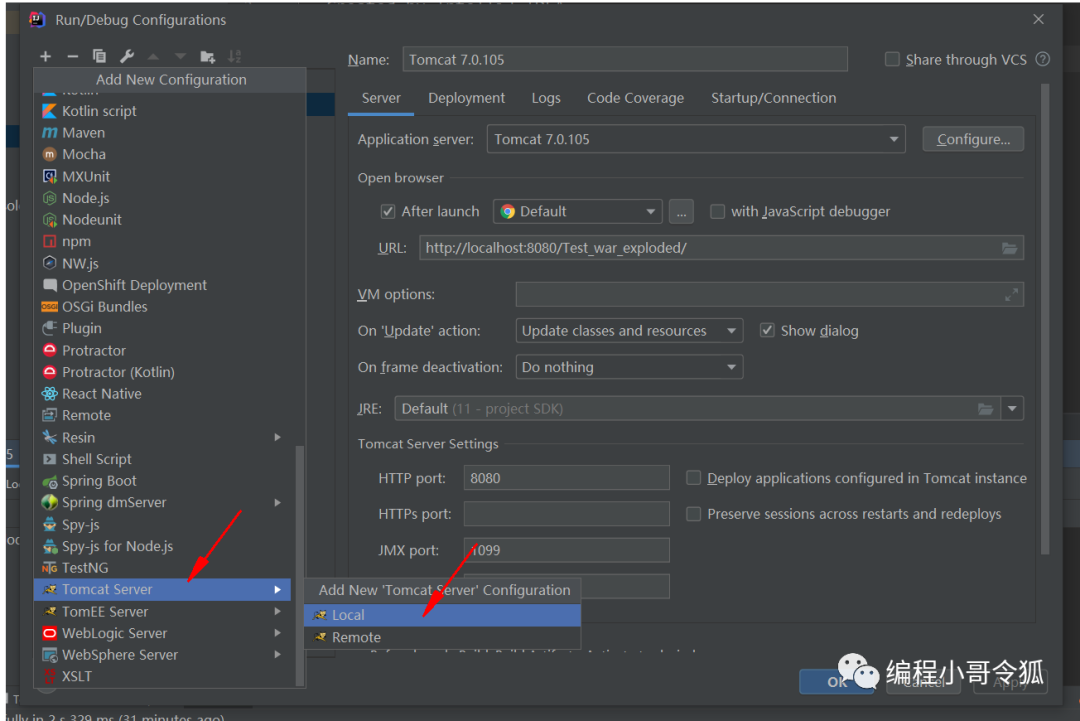Open the Startup/Connection tab

click(x=773, y=98)
